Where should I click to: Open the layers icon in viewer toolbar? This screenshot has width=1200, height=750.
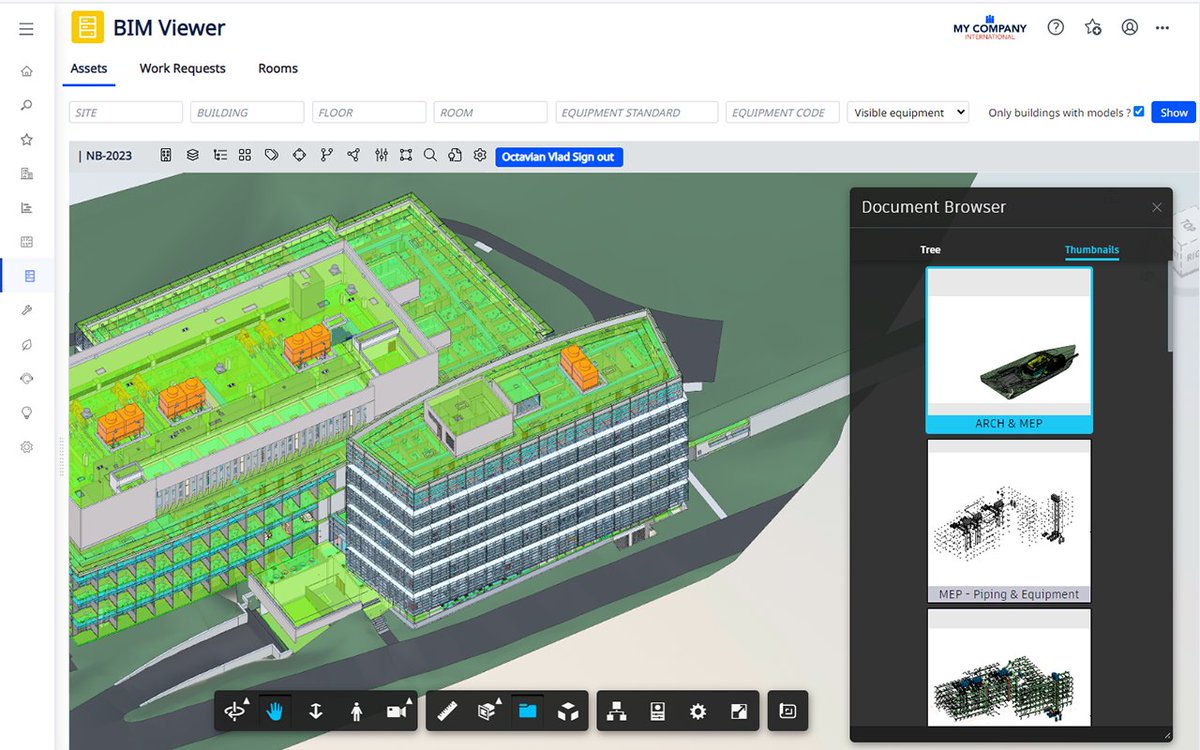(193, 156)
